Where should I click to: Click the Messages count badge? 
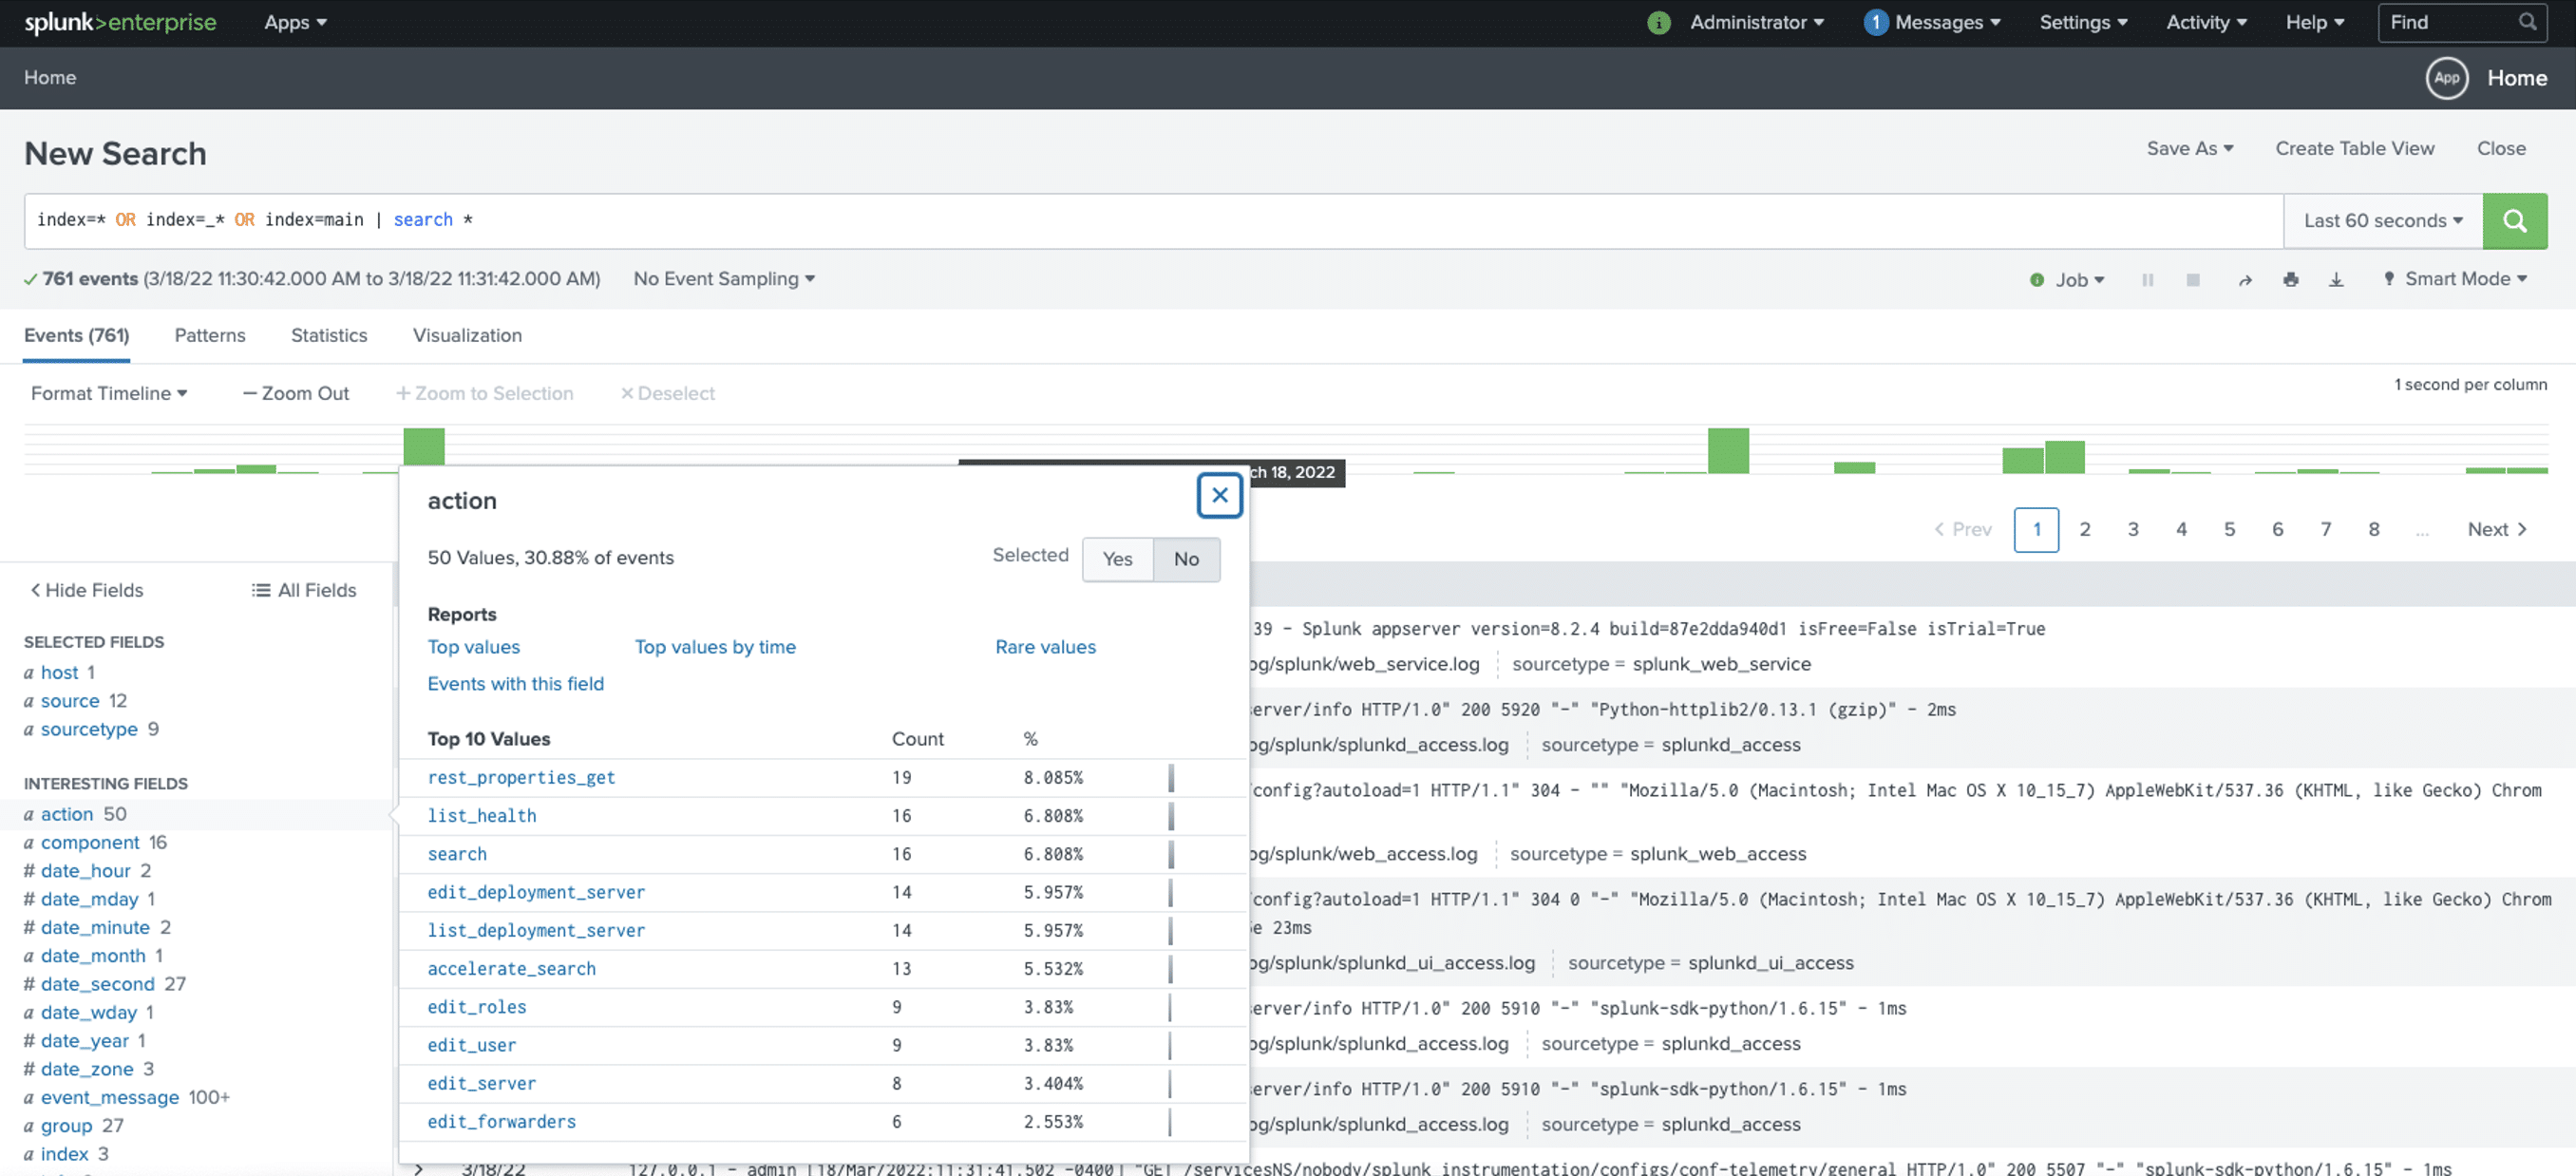pos(1875,22)
